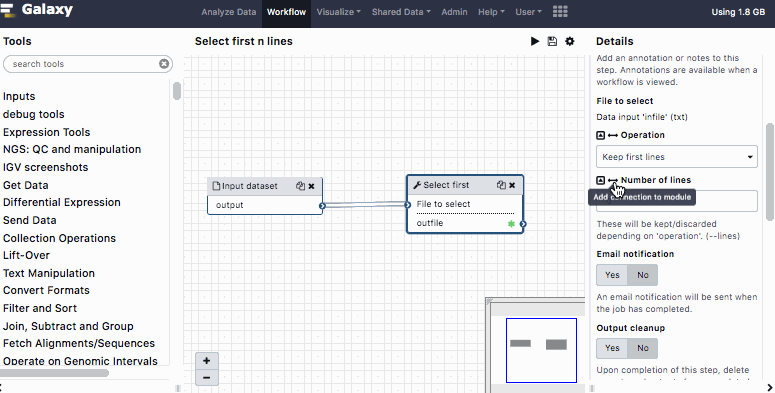Select the Input dataset node title

pyautogui.click(x=250, y=186)
